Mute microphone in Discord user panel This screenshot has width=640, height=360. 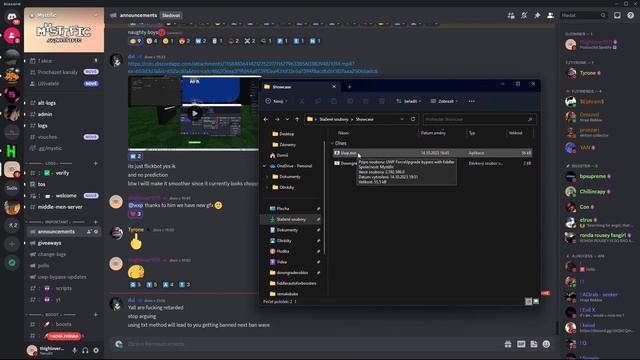pos(75,350)
